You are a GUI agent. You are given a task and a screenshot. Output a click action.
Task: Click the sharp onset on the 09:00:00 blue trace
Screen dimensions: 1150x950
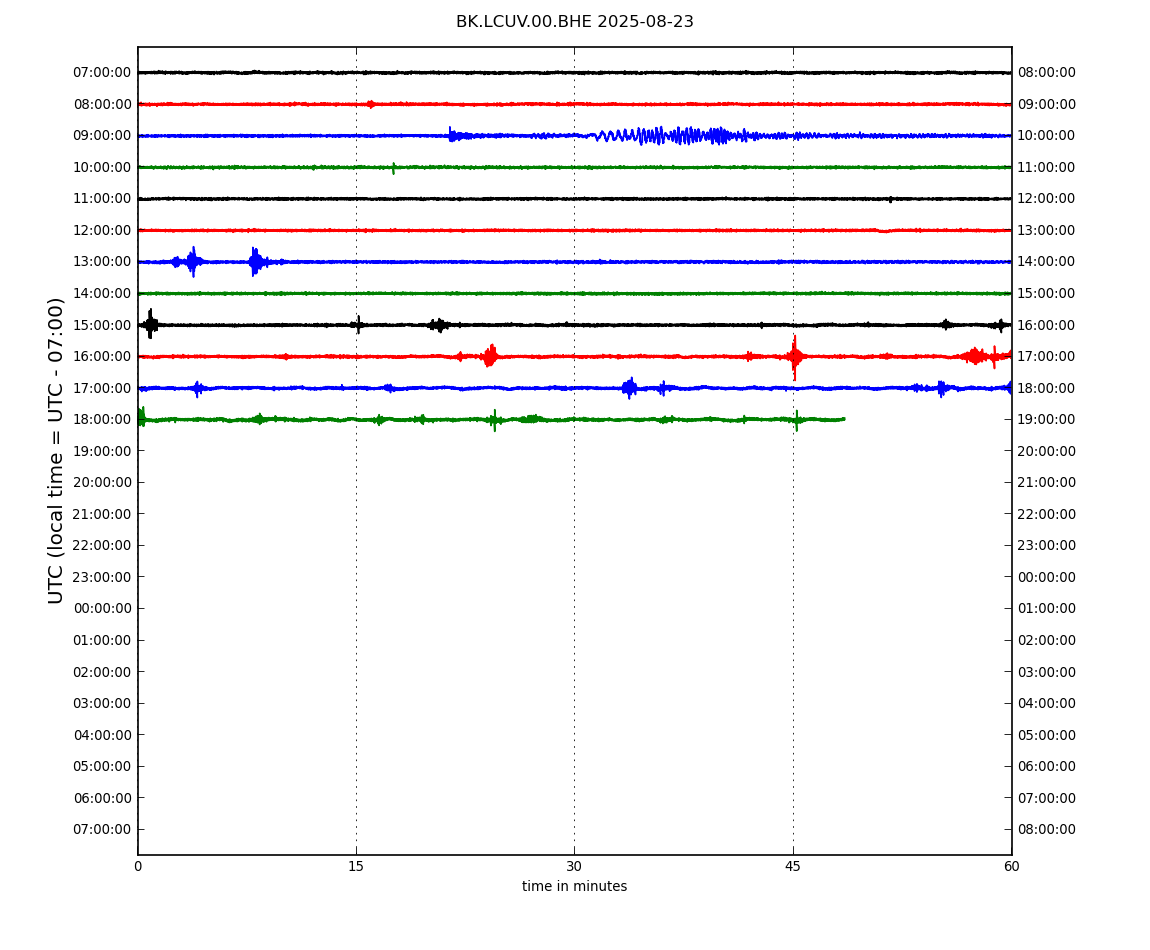tap(451, 134)
